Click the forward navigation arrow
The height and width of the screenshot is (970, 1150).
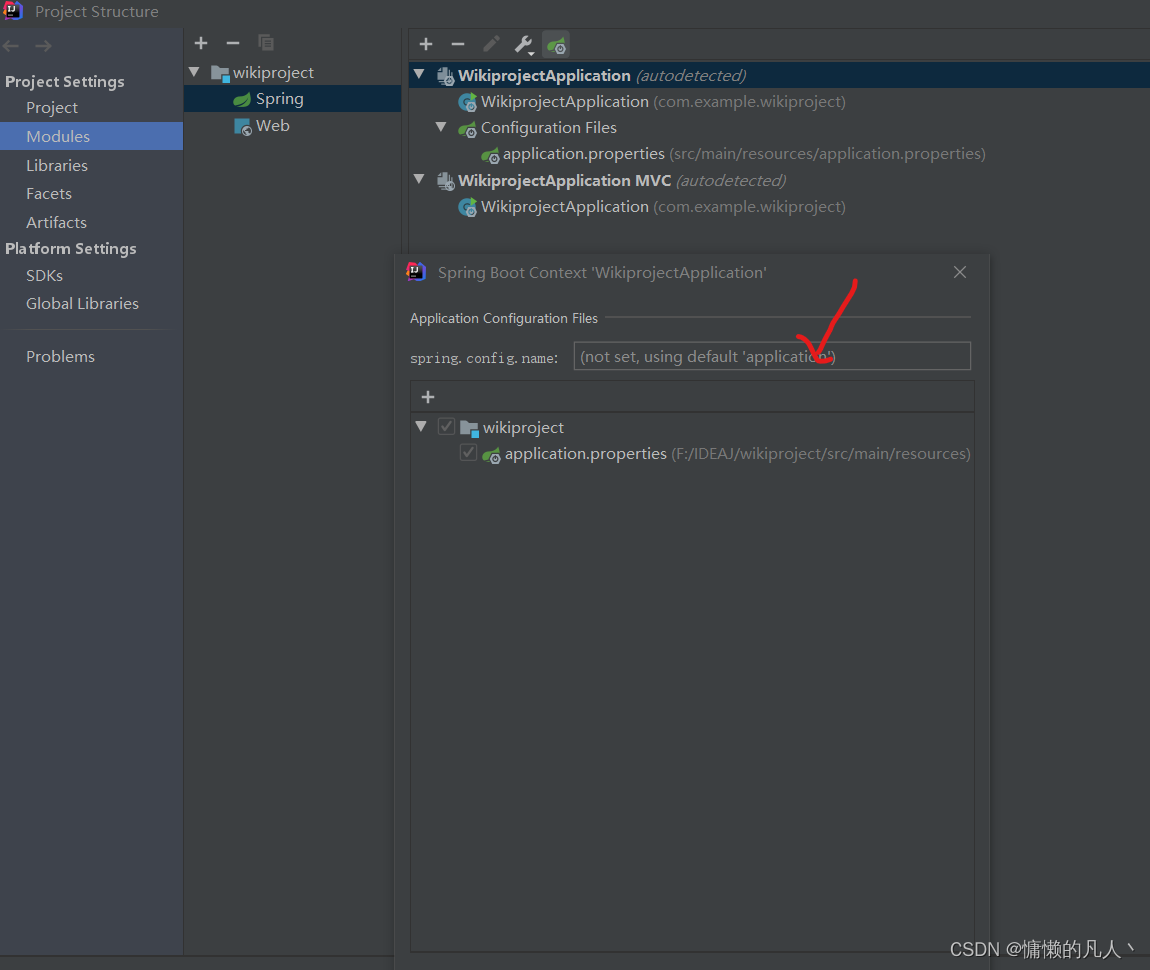pyautogui.click(x=43, y=45)
